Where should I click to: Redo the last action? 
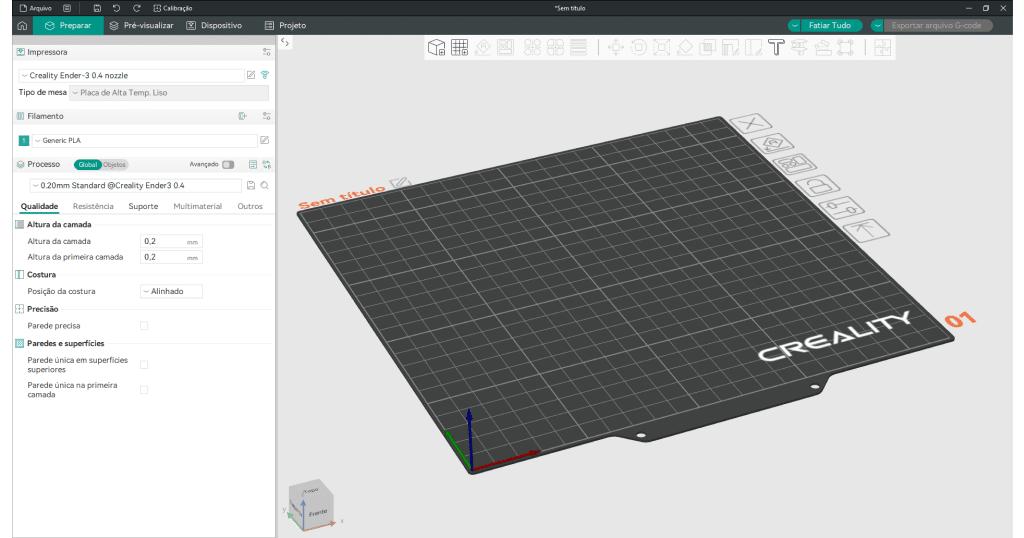(x=136, y=8)
